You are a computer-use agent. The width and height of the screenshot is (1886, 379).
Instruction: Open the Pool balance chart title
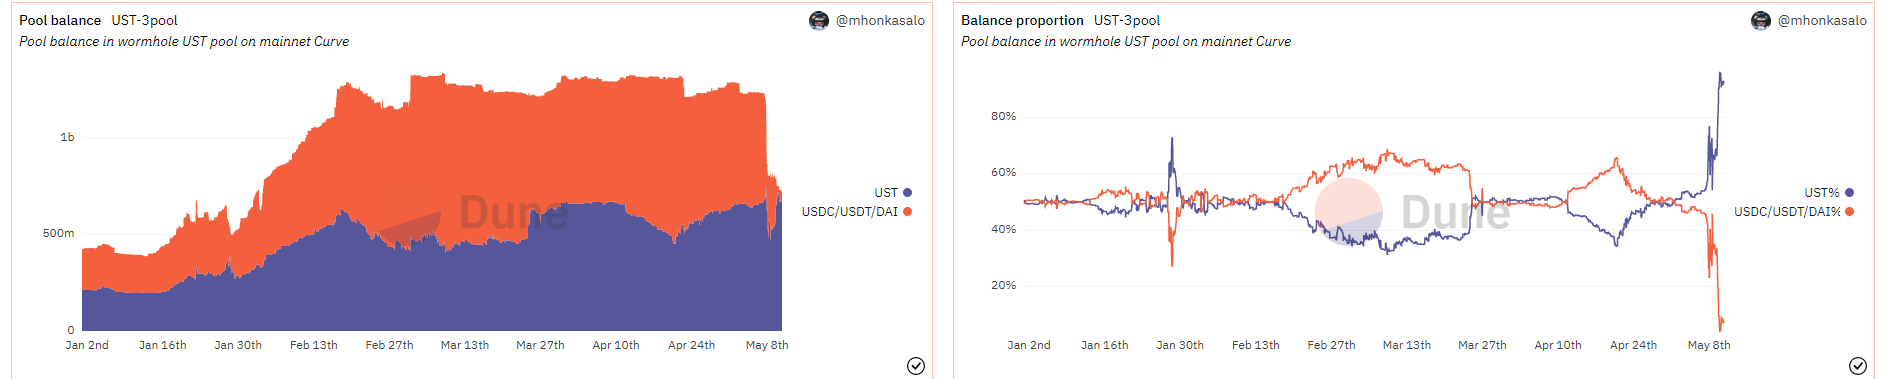coord(60,20)
